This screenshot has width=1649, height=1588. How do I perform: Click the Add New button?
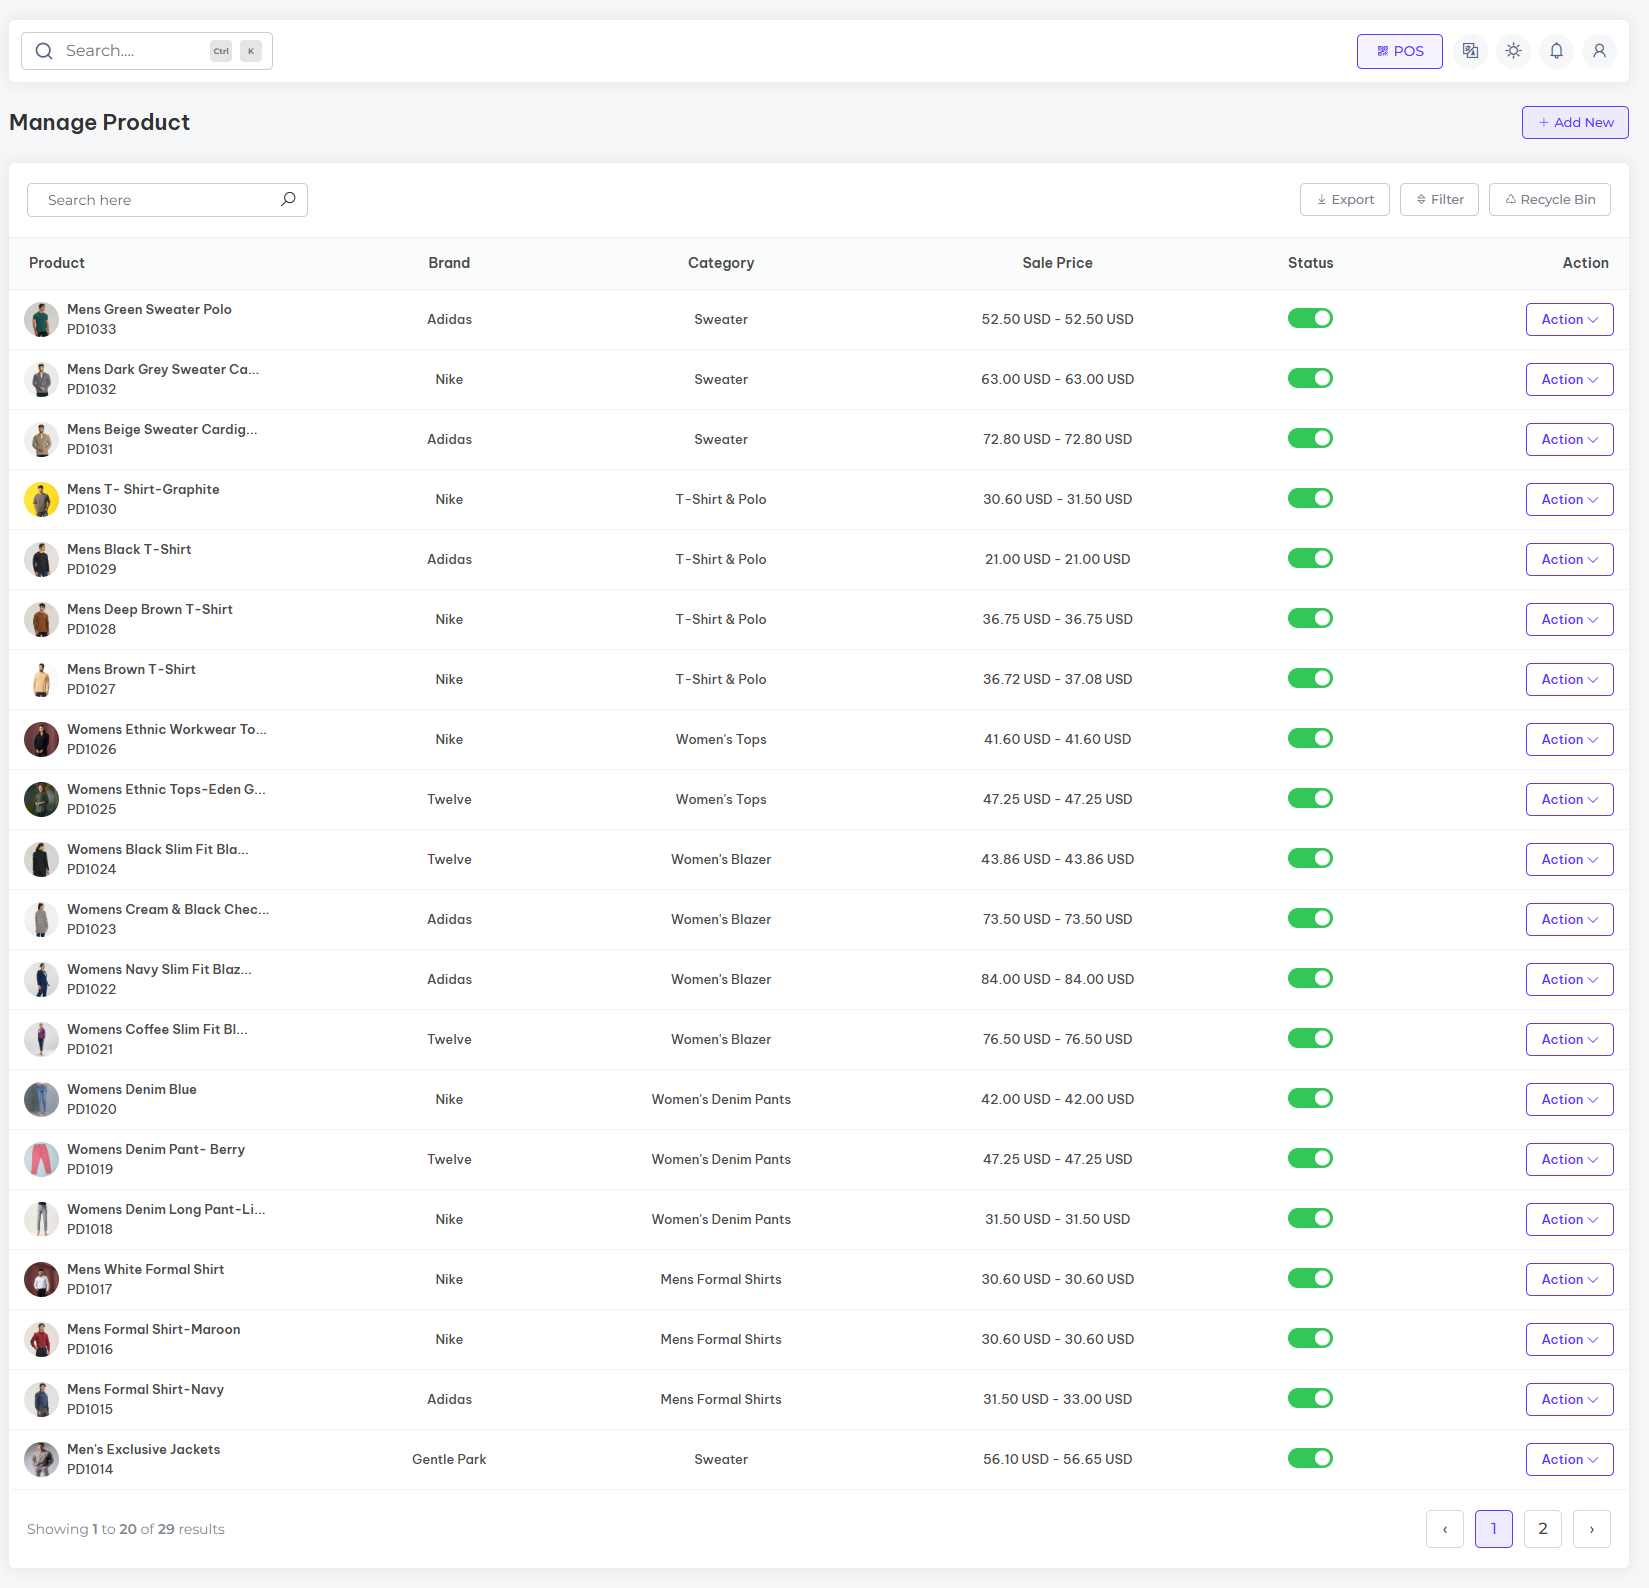(1575, 122)
